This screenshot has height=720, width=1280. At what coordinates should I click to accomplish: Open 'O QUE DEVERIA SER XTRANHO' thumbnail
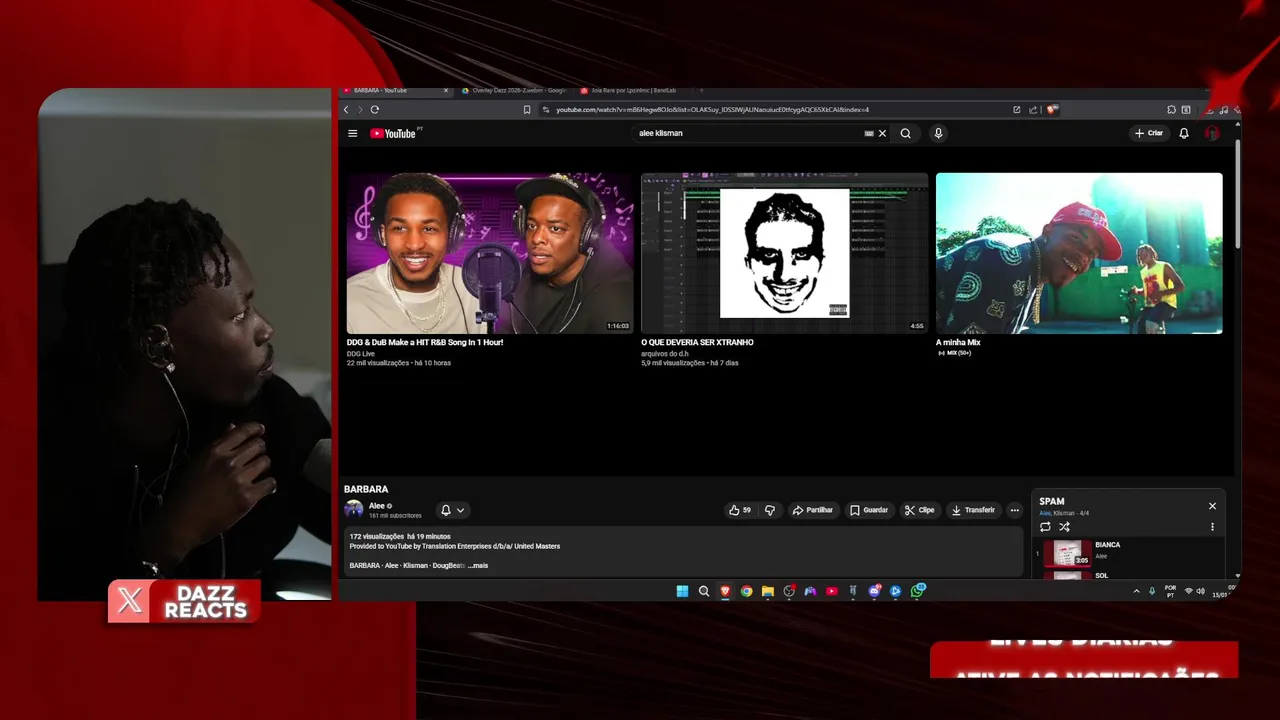(784, 253)
